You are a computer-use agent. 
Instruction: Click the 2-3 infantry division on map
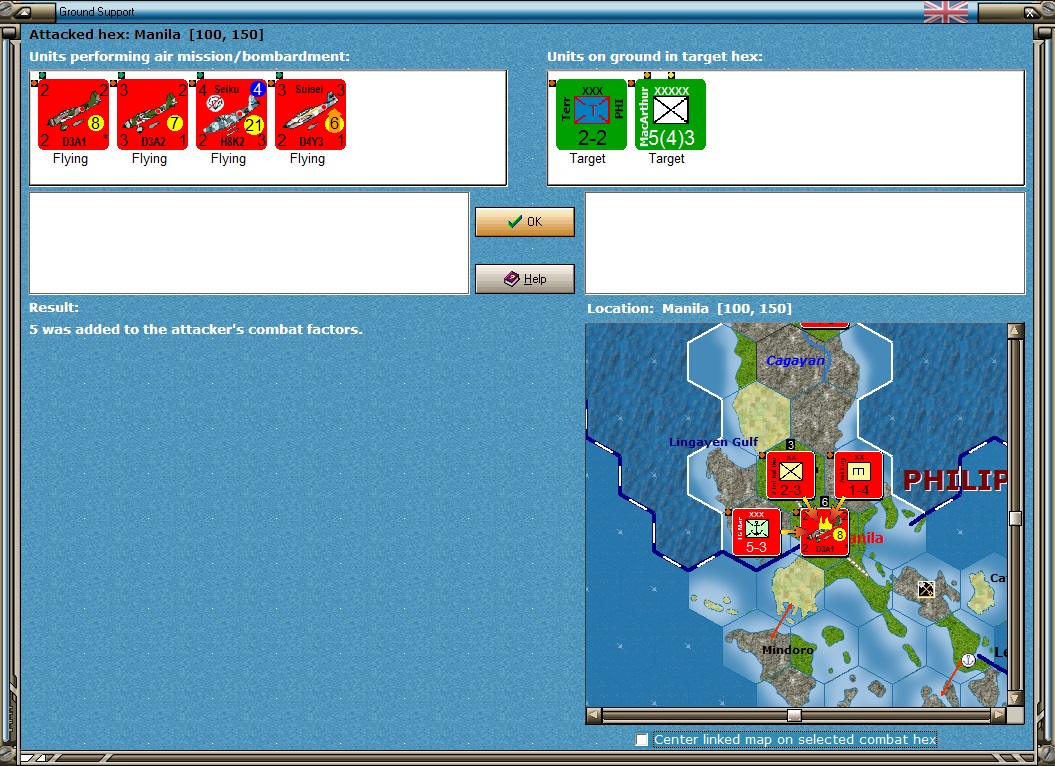(791, 475)
